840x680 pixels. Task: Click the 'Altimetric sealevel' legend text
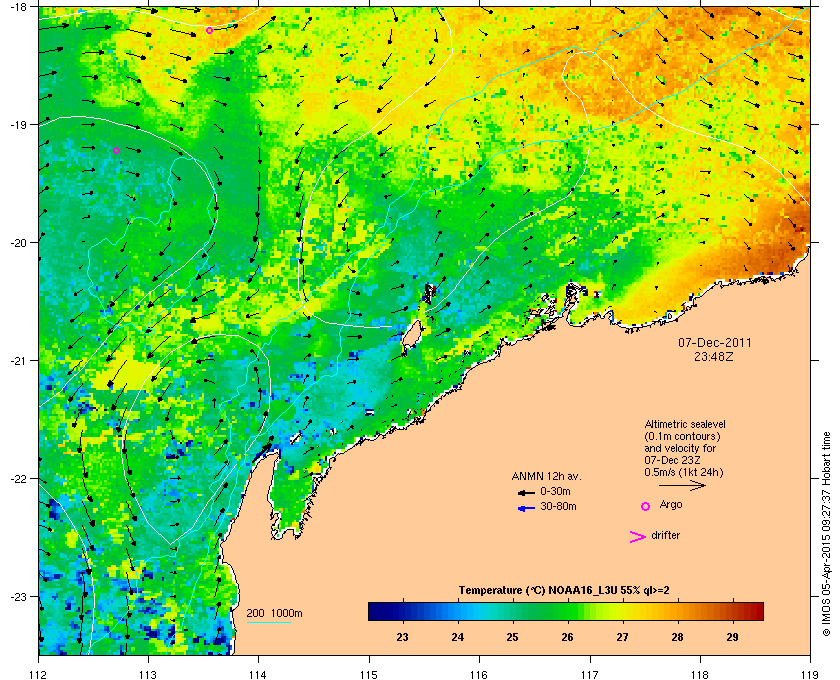pos(685,424)
